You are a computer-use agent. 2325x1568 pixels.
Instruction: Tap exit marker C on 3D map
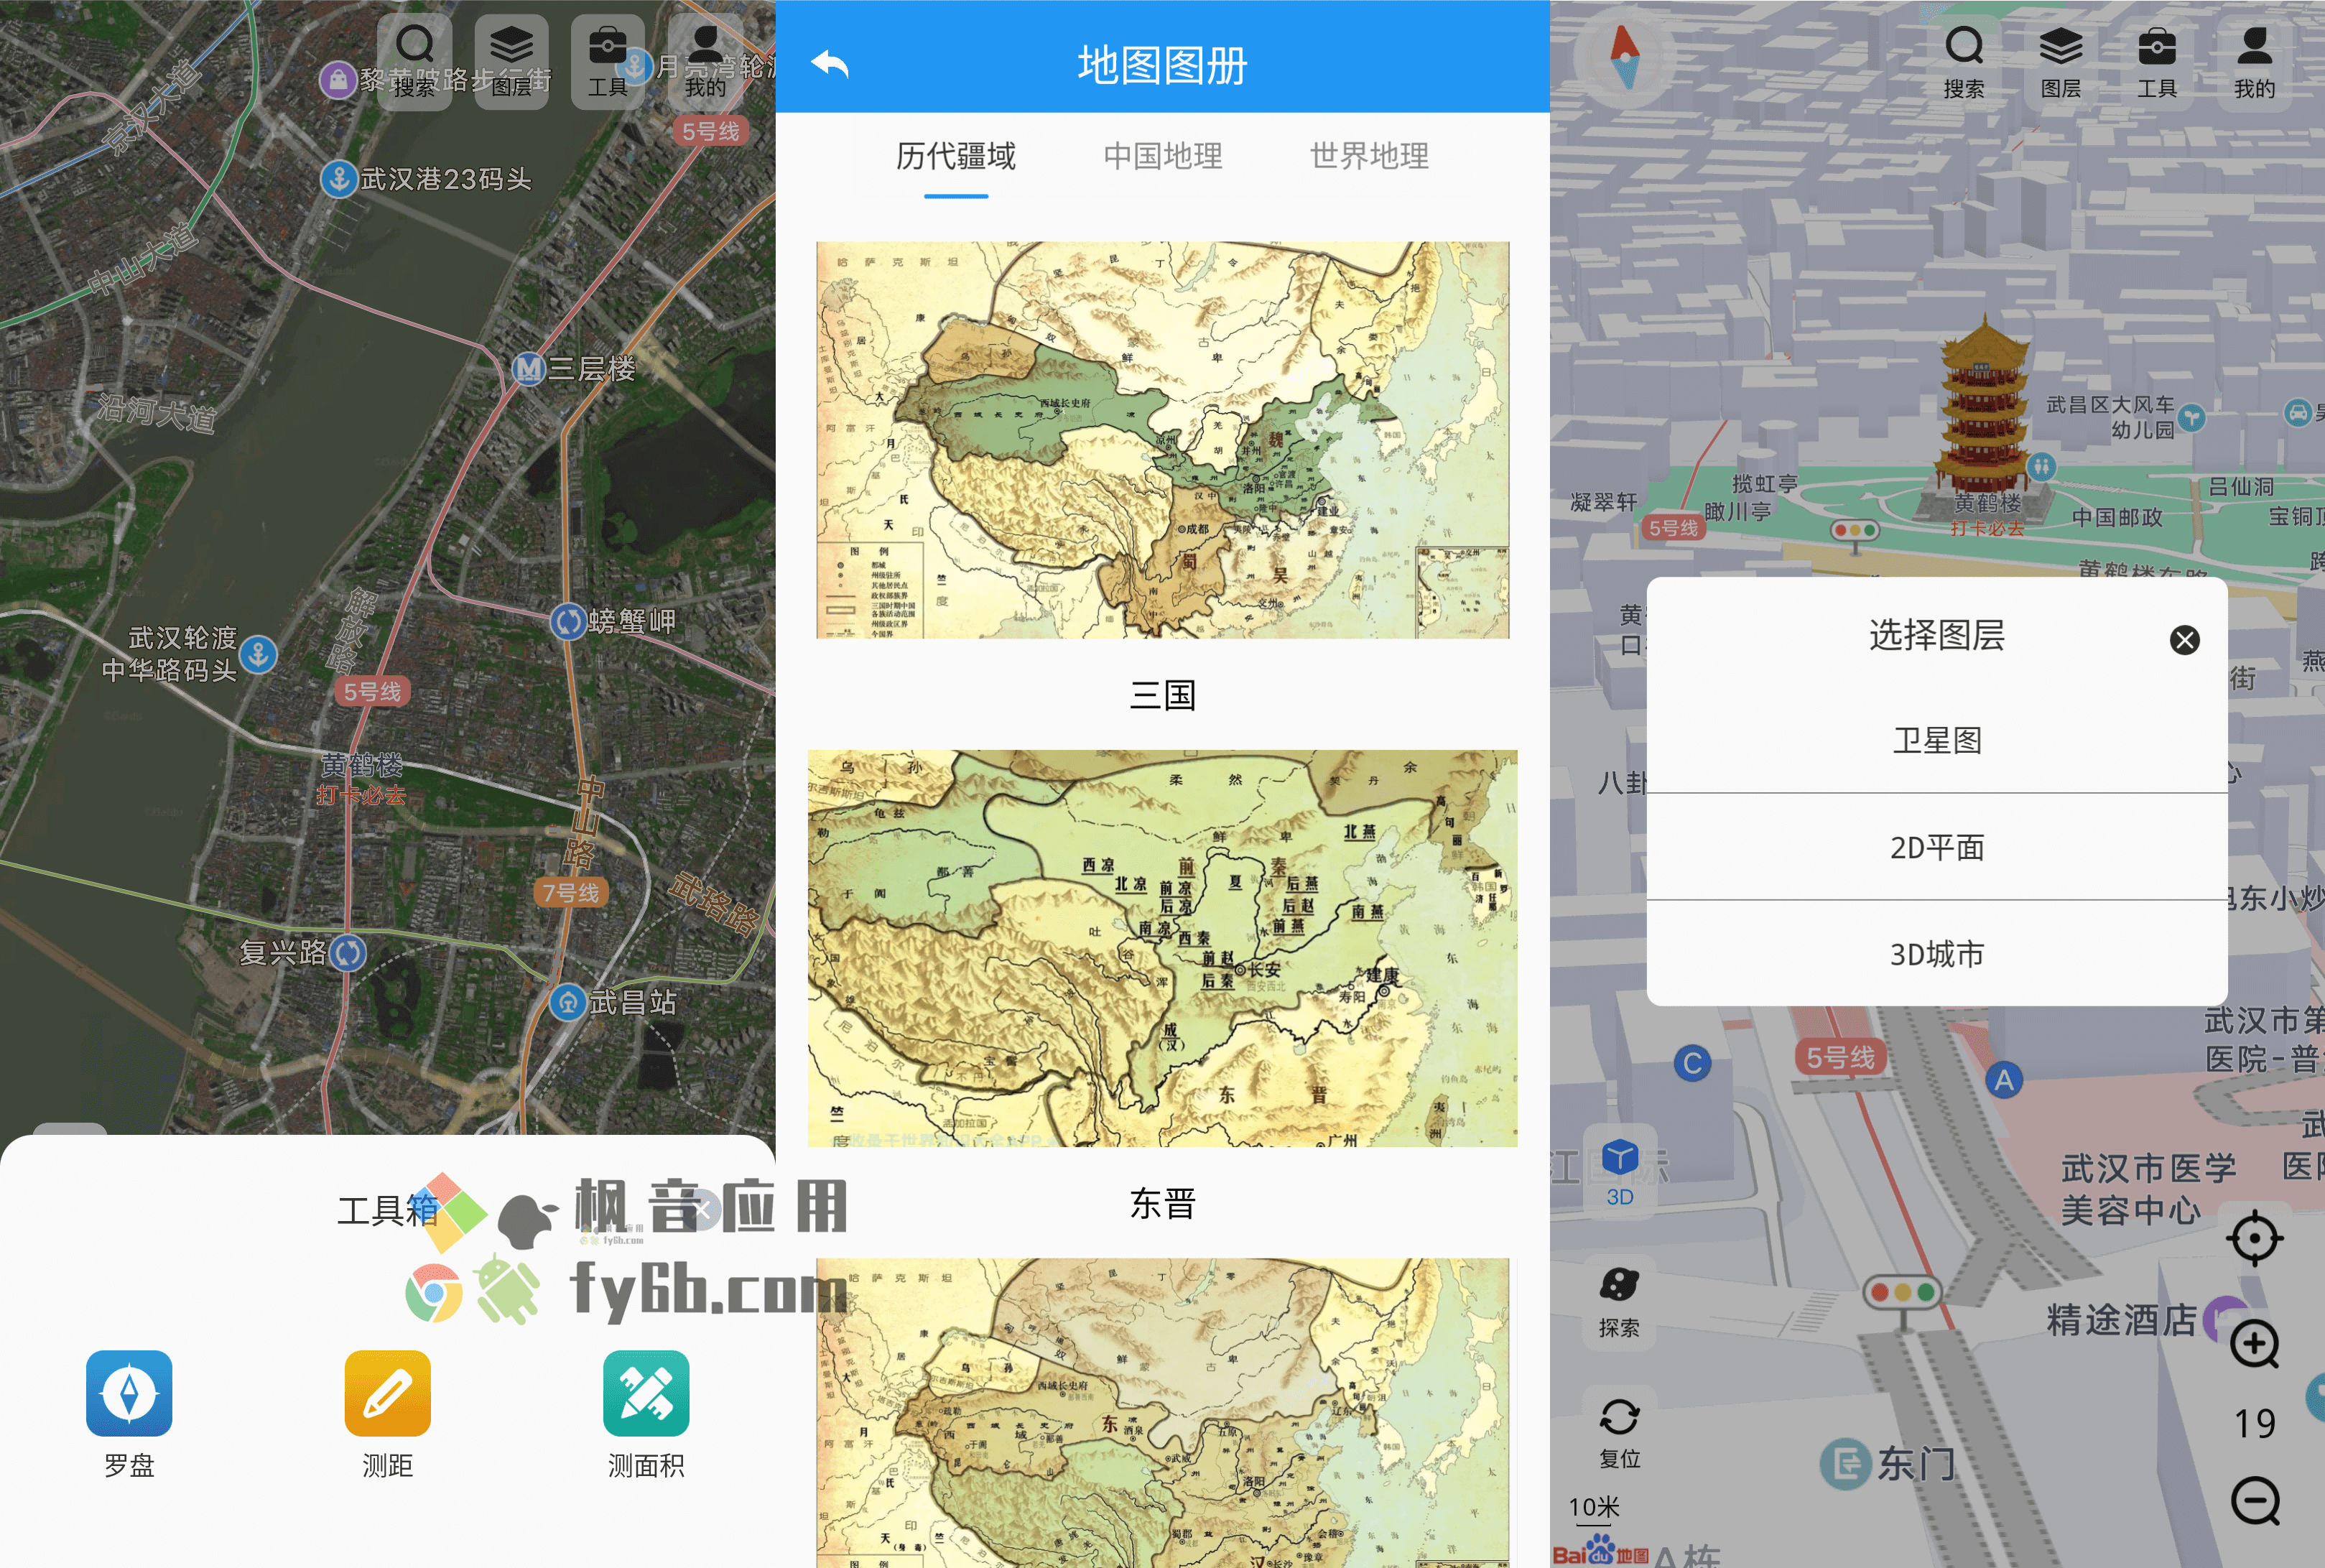tap(1692, 1063)
